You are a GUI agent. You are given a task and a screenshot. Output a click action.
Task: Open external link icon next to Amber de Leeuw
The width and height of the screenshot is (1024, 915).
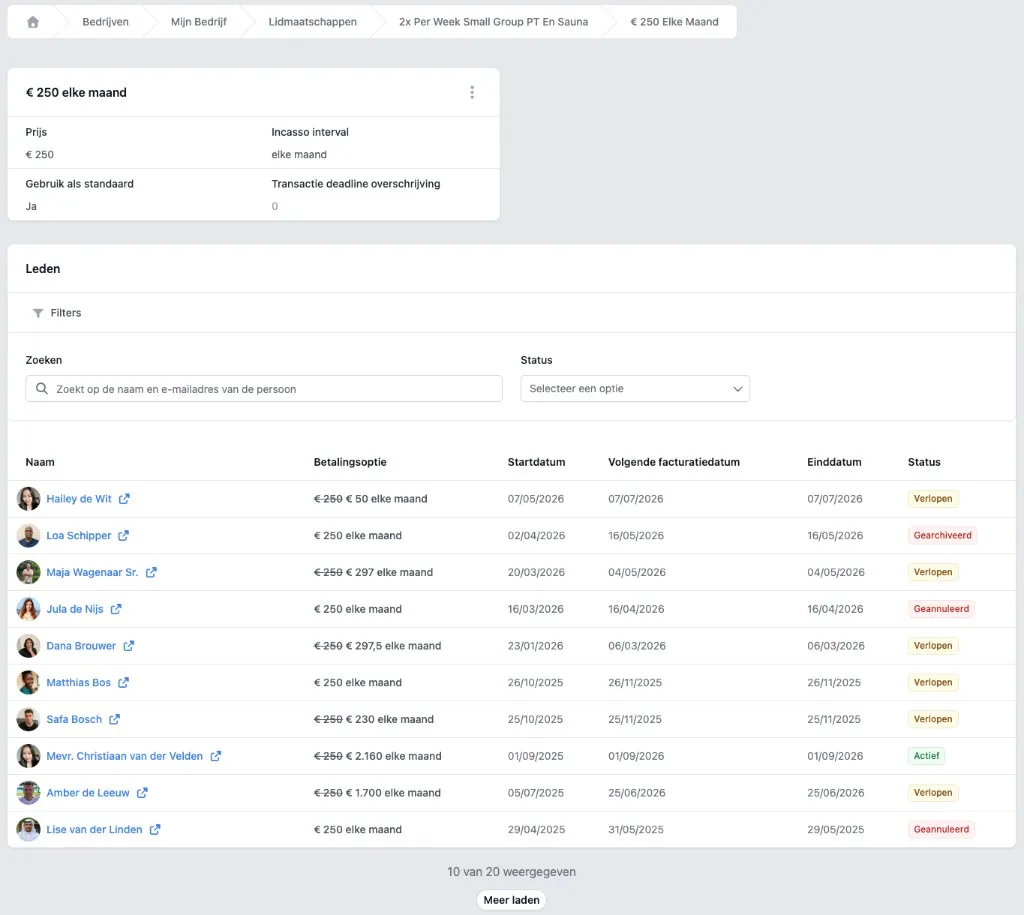coord(142,793)
